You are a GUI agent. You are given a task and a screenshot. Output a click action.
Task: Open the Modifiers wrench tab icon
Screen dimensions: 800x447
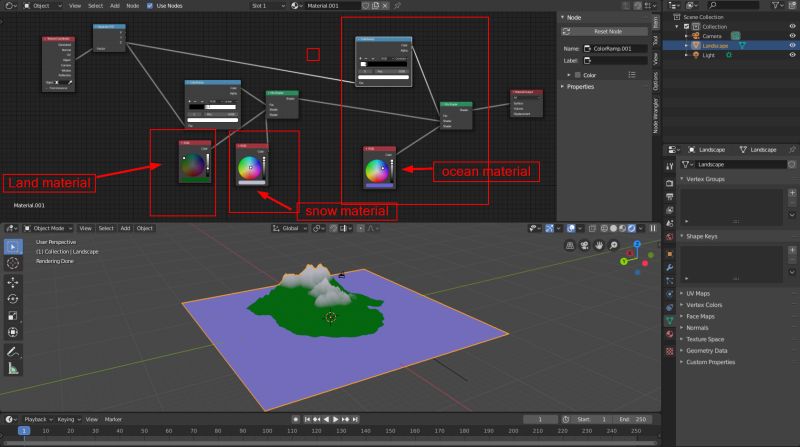(x=670, y=267)
